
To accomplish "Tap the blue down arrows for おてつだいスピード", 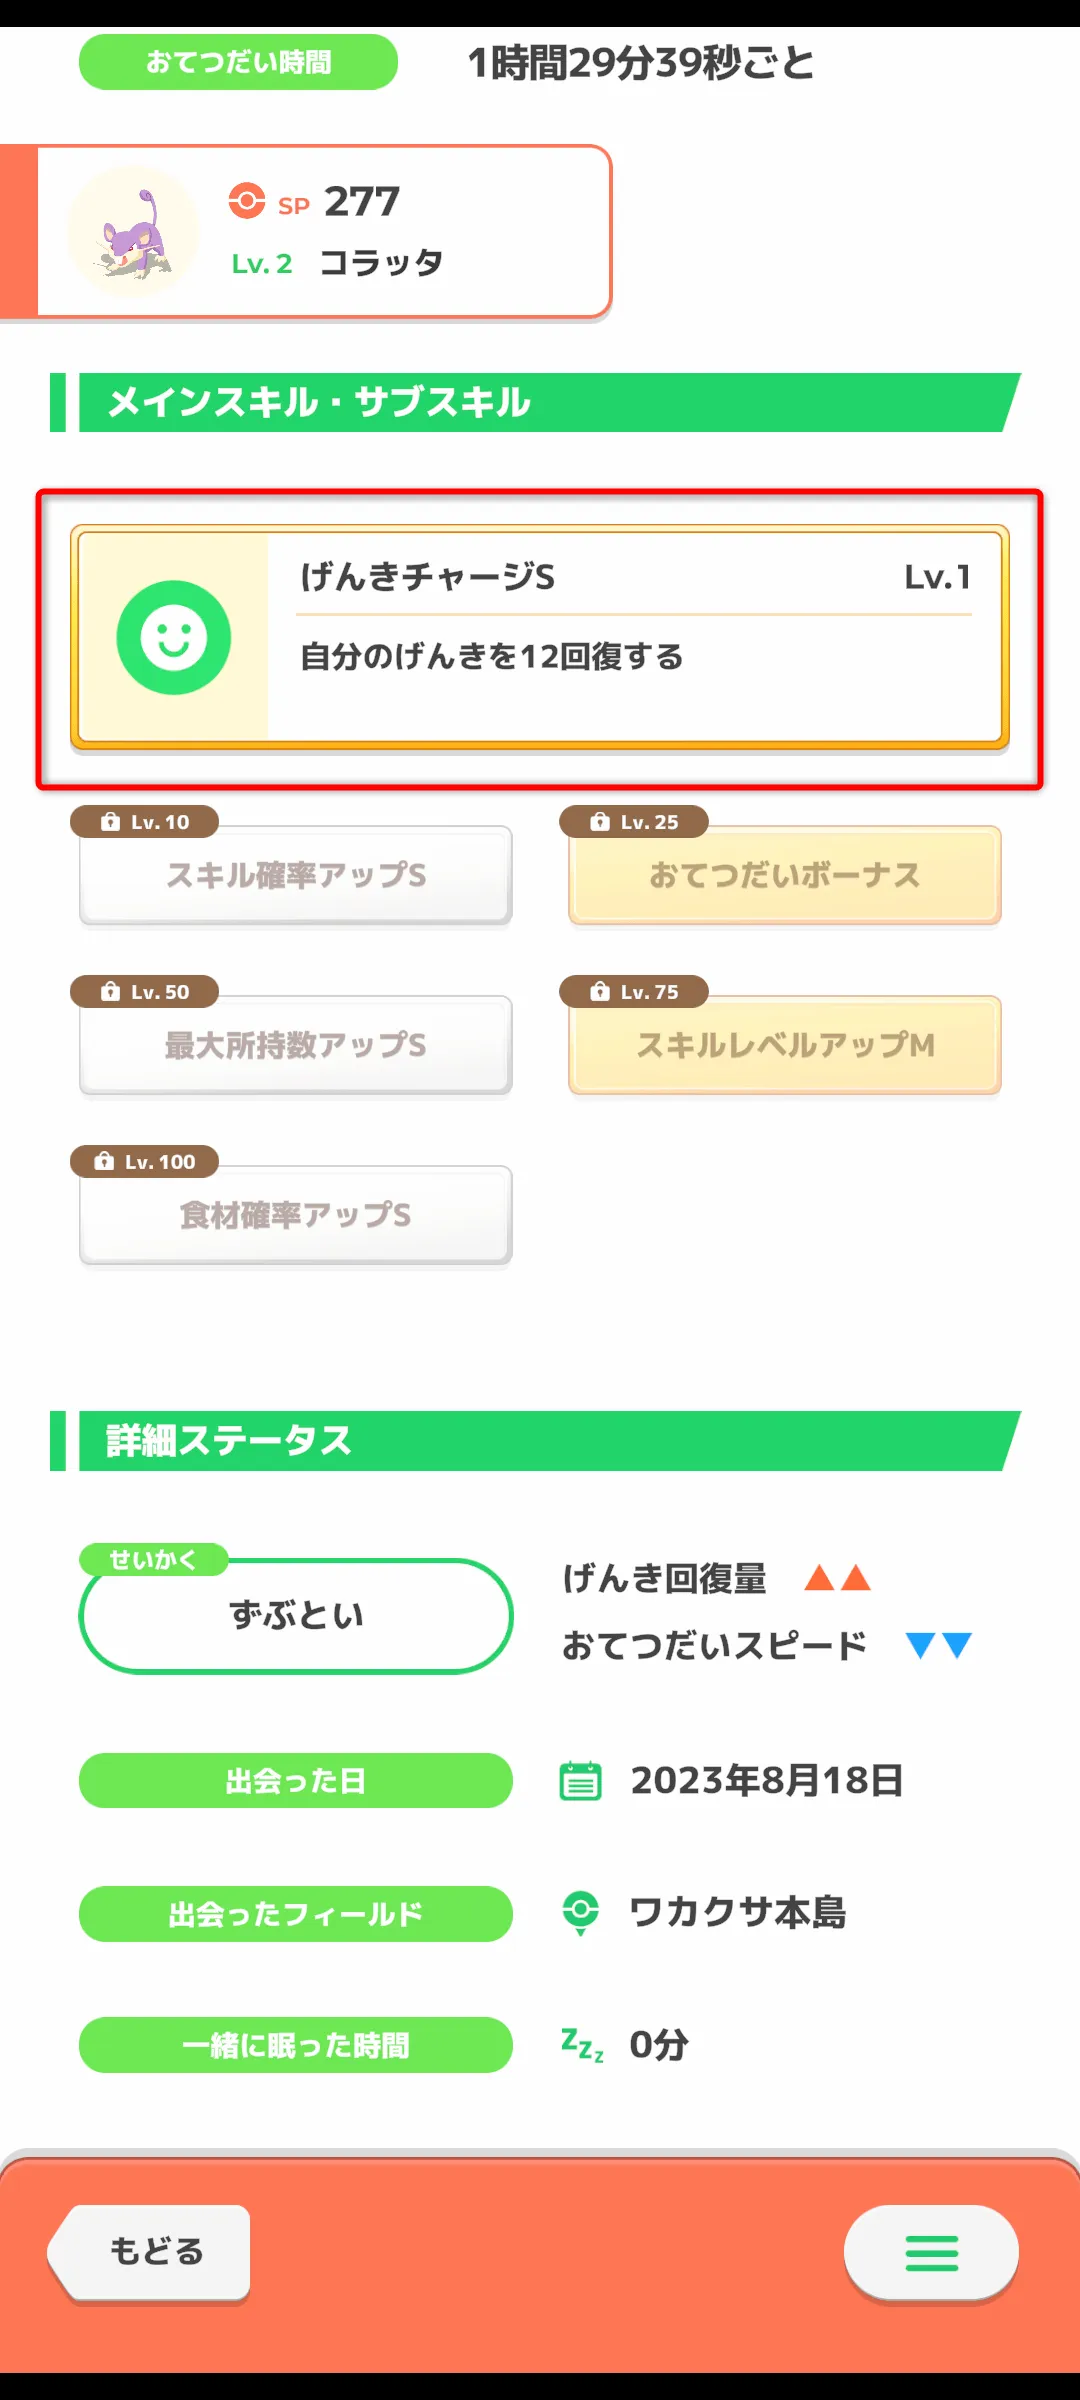I will point(938,1645).
